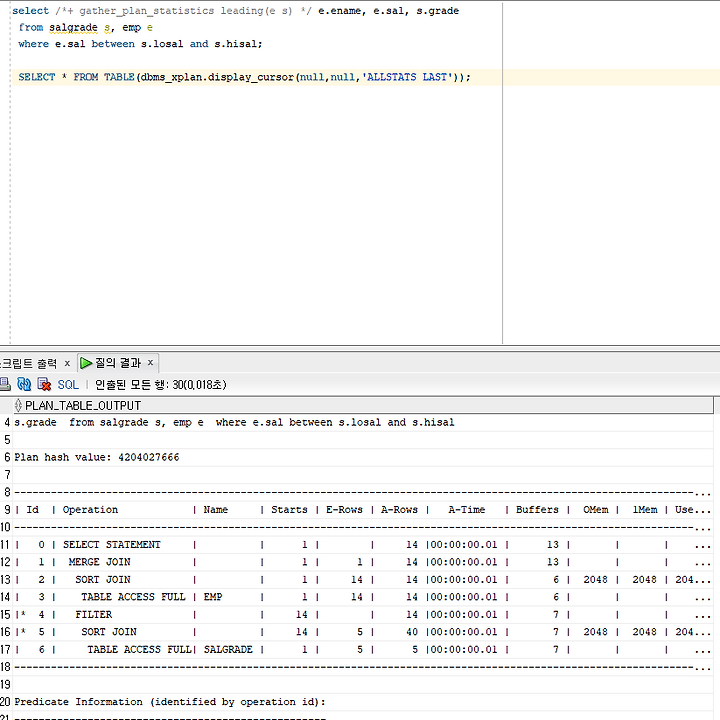Select the TABLE ACCESS FULL EMP row
The image size is (720, 720).
tap(363, 597)
